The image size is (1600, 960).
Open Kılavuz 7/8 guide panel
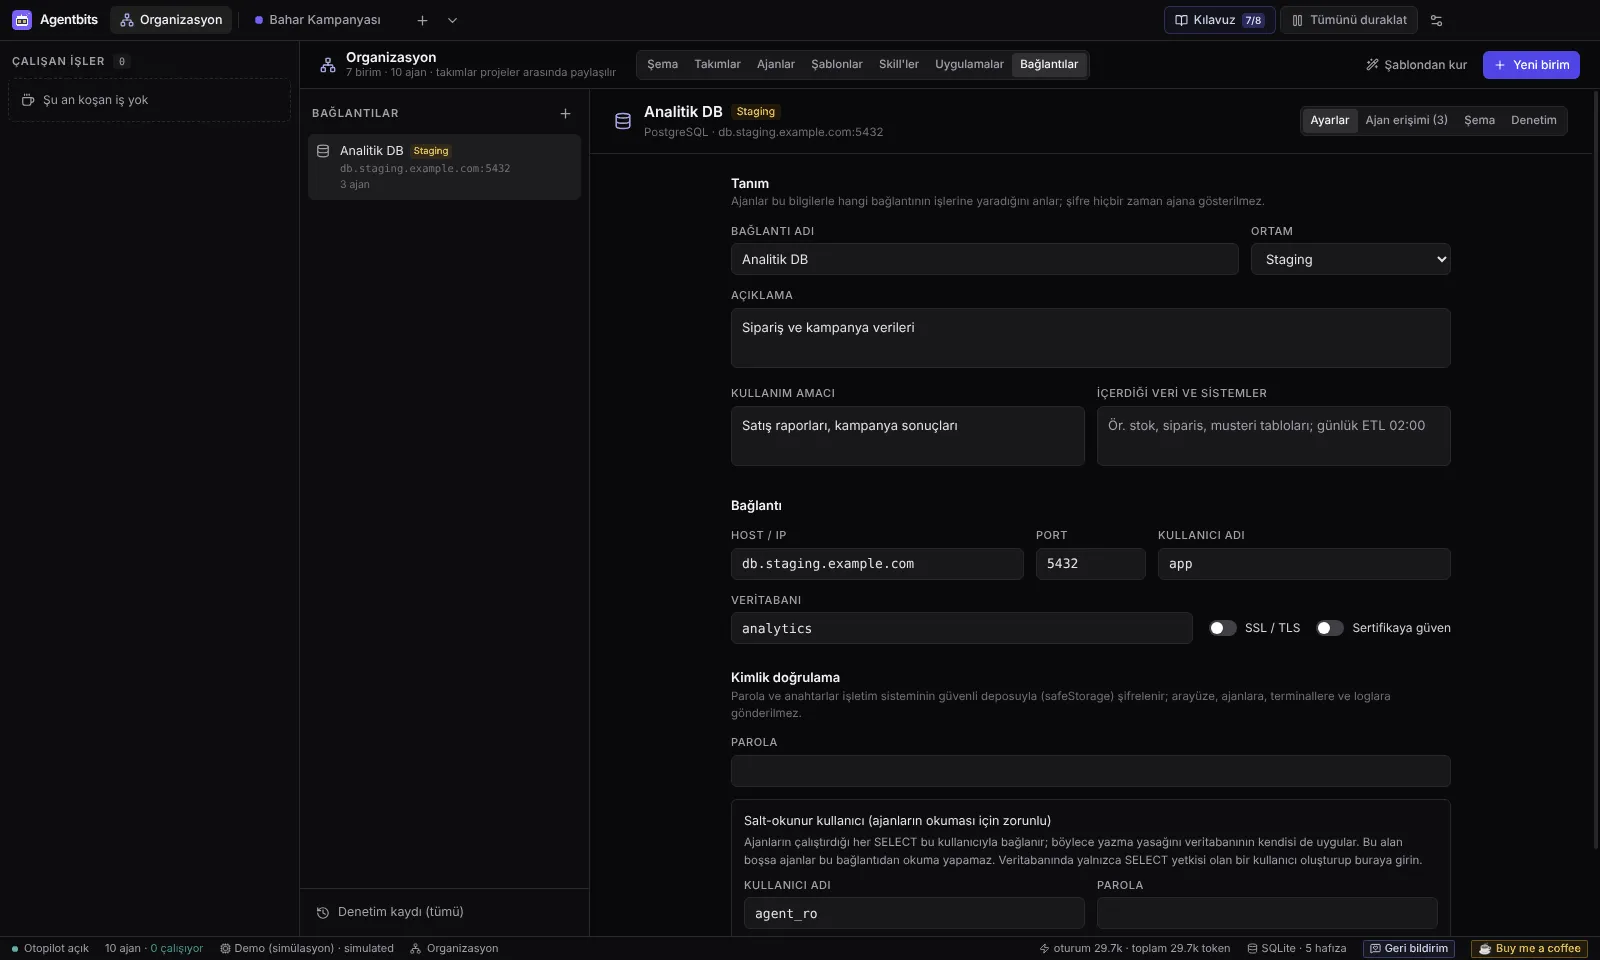[x=1219, y=20]
